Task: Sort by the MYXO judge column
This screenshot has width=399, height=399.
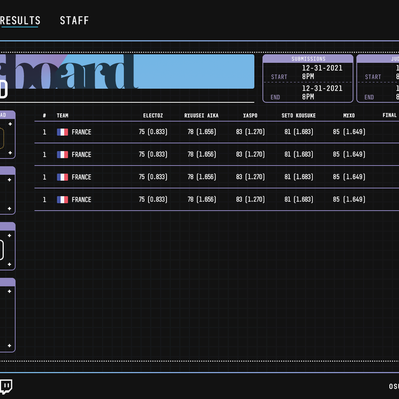Action: [x=349, y=115]
